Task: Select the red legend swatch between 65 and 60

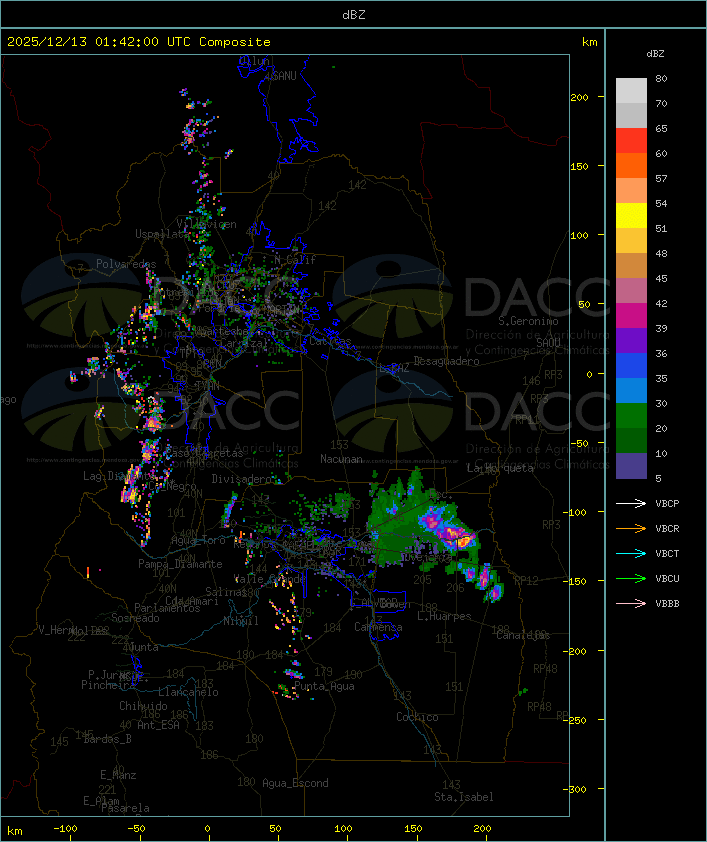Action: [631, 141]
